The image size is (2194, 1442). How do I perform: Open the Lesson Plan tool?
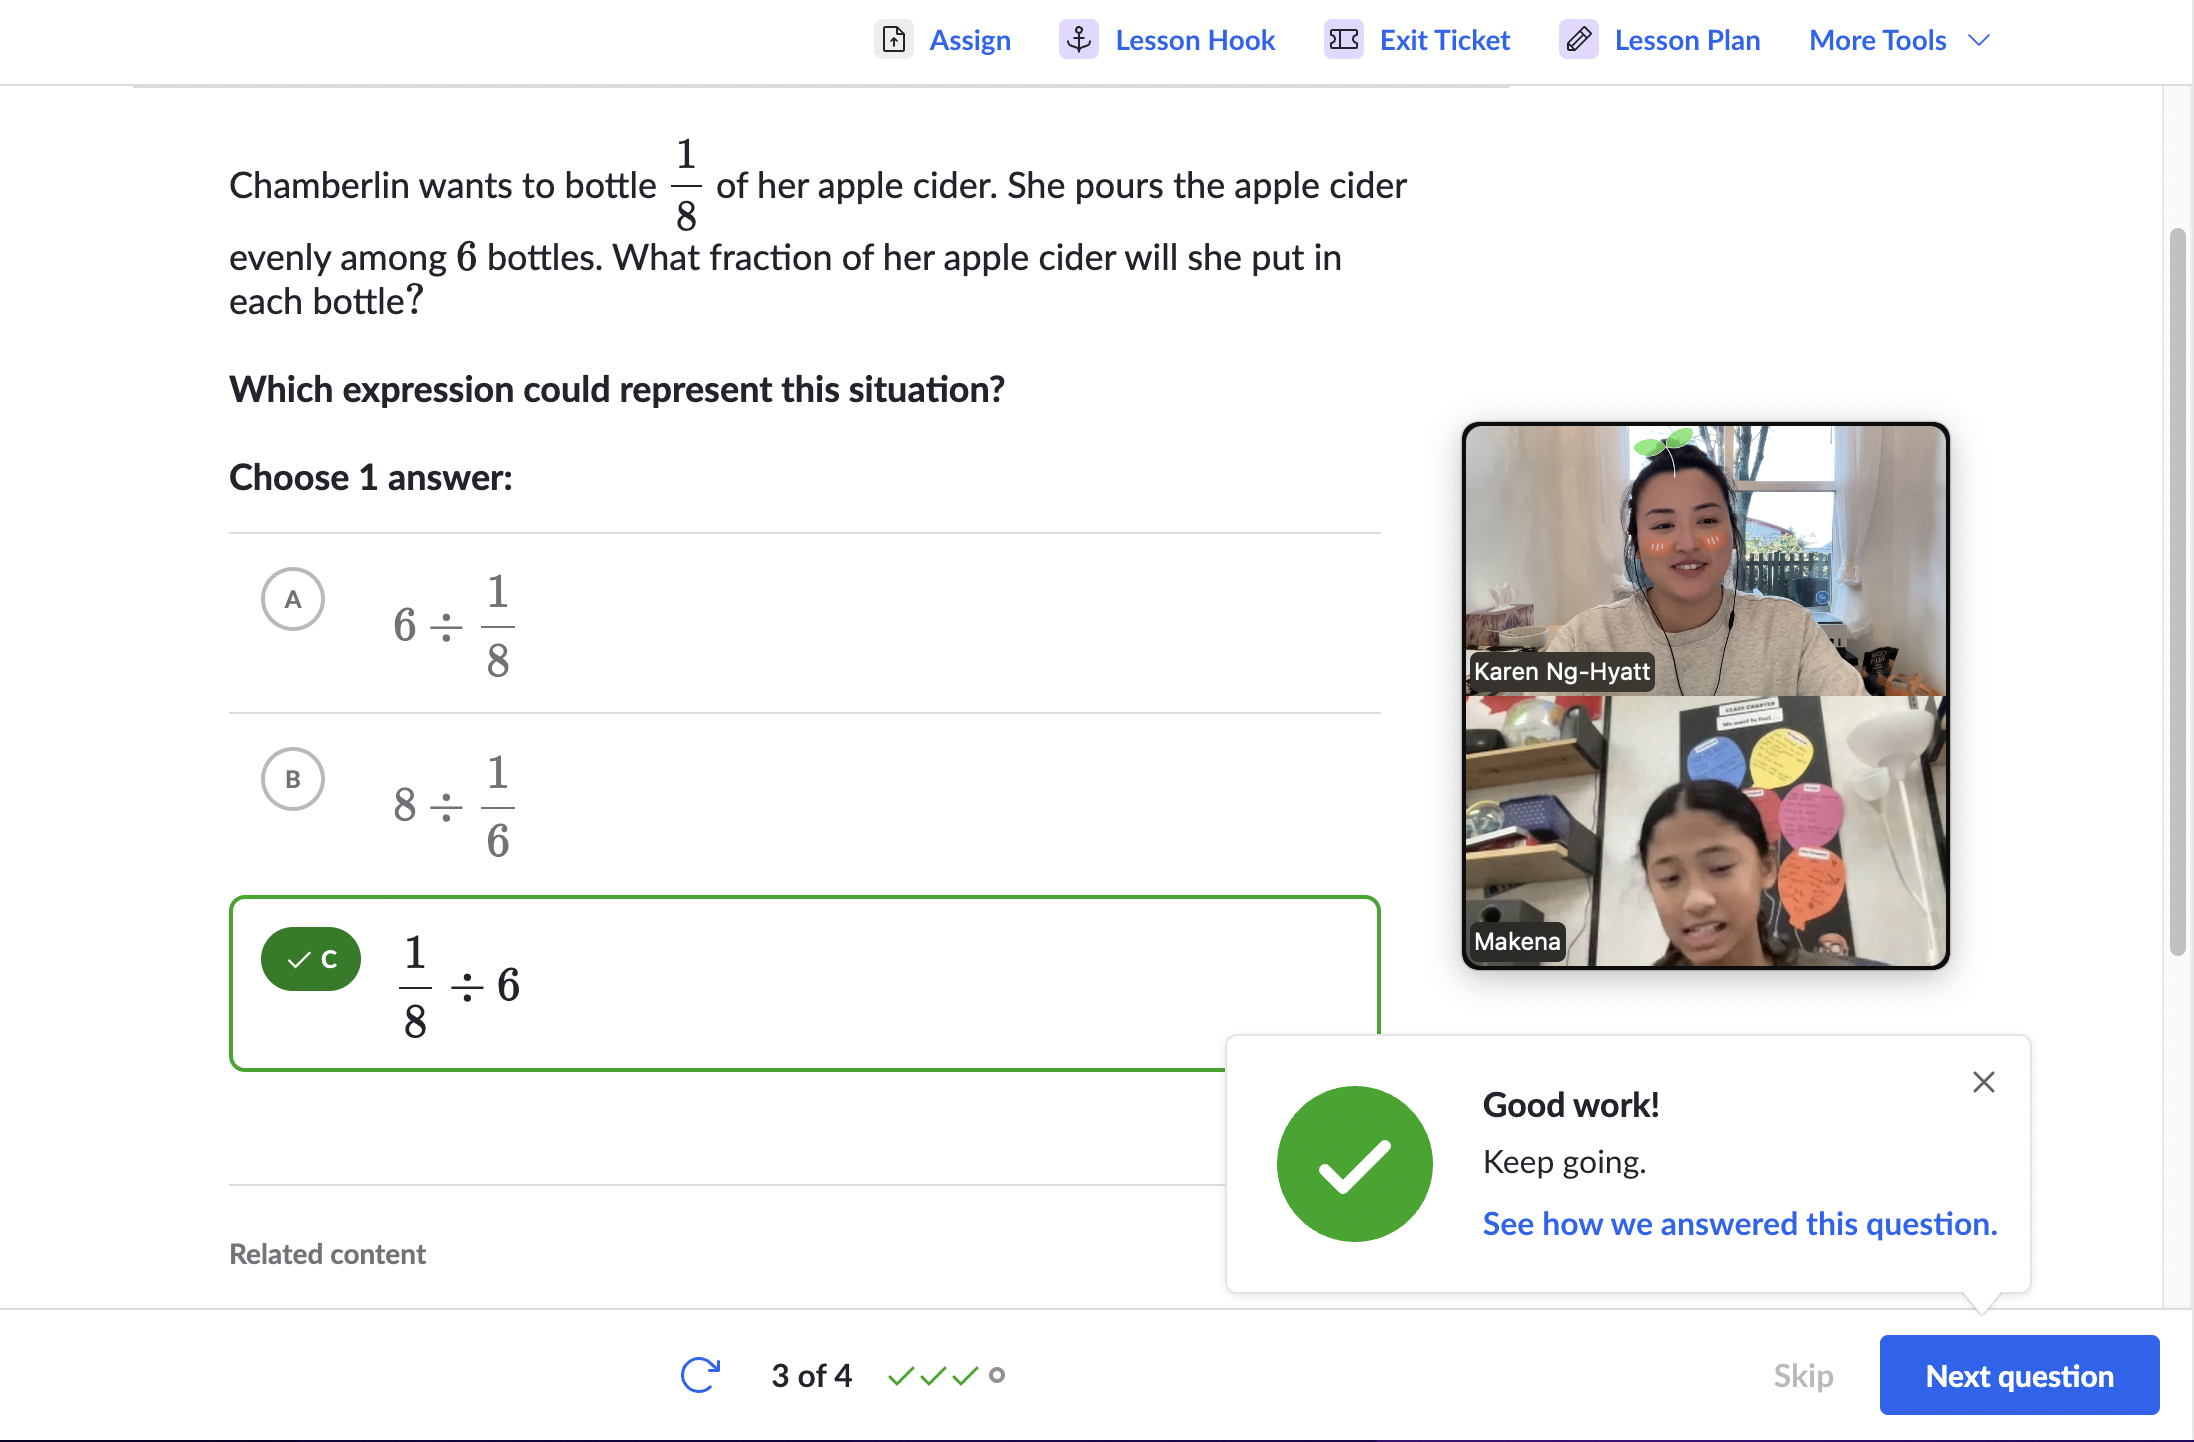point(1687,40)
